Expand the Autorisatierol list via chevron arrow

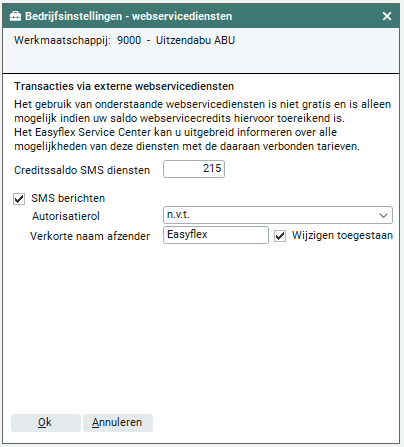383,216
